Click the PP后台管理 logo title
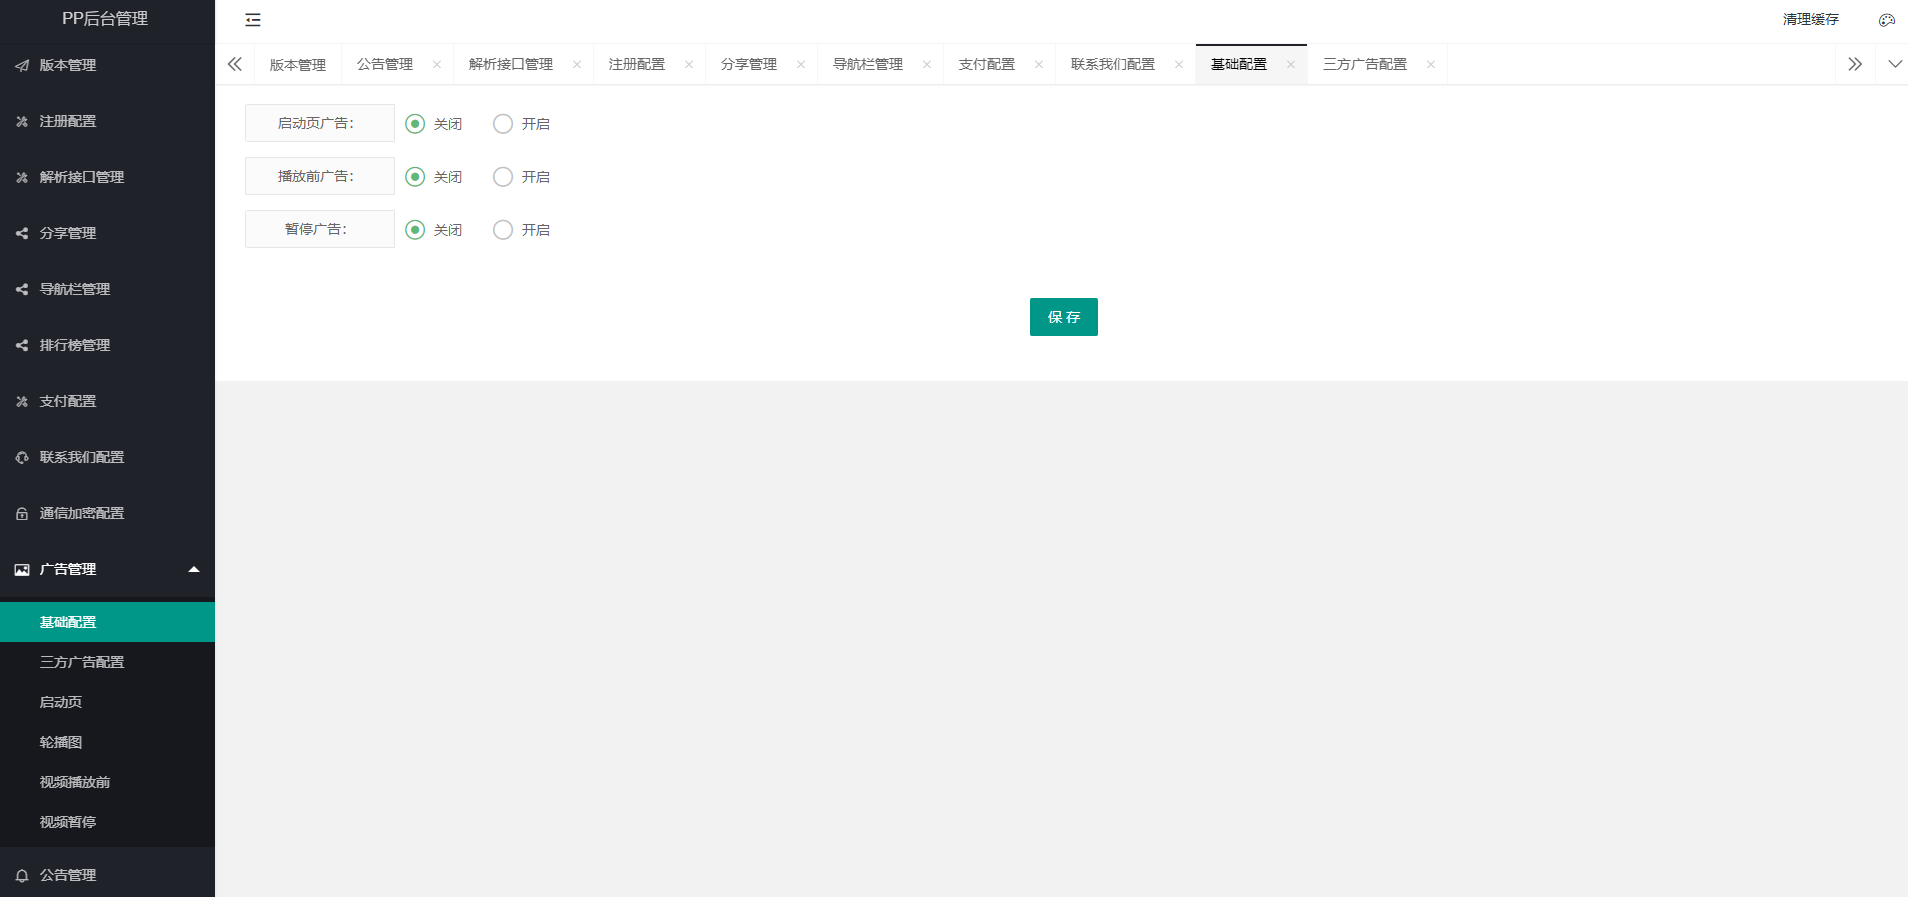Image resolution: width=1908 pixels, height=897 pixels. point(105,19)
